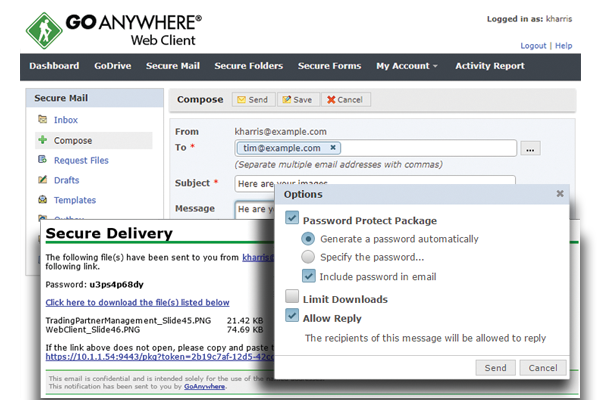
Task: Click the 74.69 KB file size
Action: 245,330
